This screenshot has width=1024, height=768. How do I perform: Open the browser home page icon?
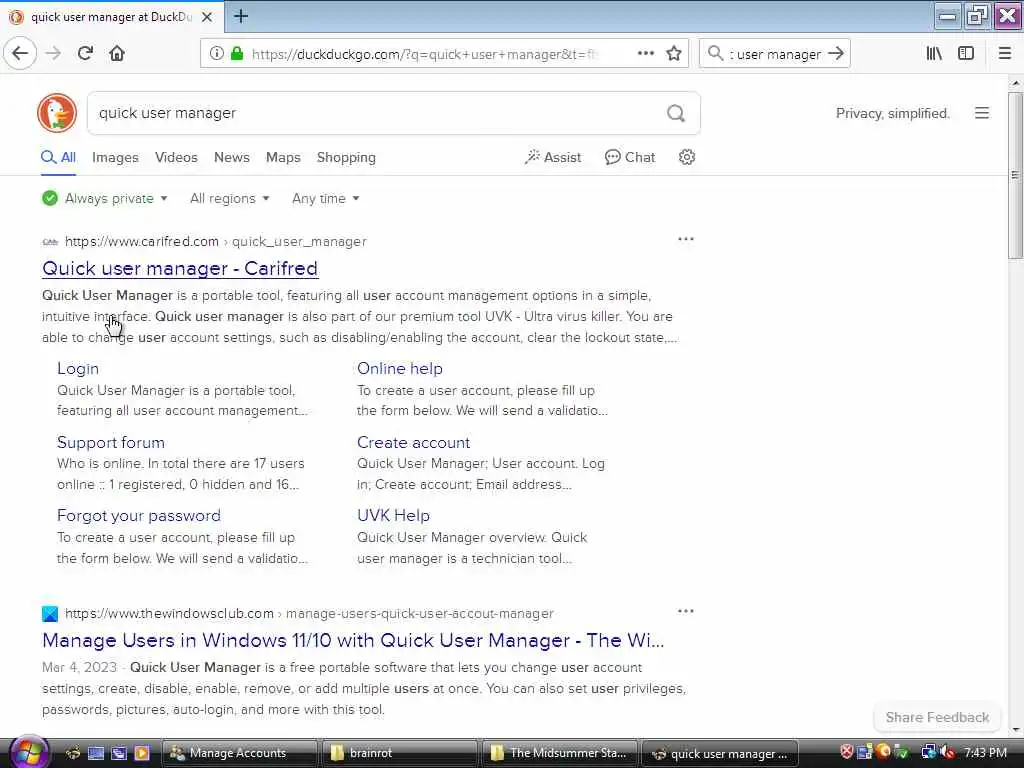(x=117, y=54)
